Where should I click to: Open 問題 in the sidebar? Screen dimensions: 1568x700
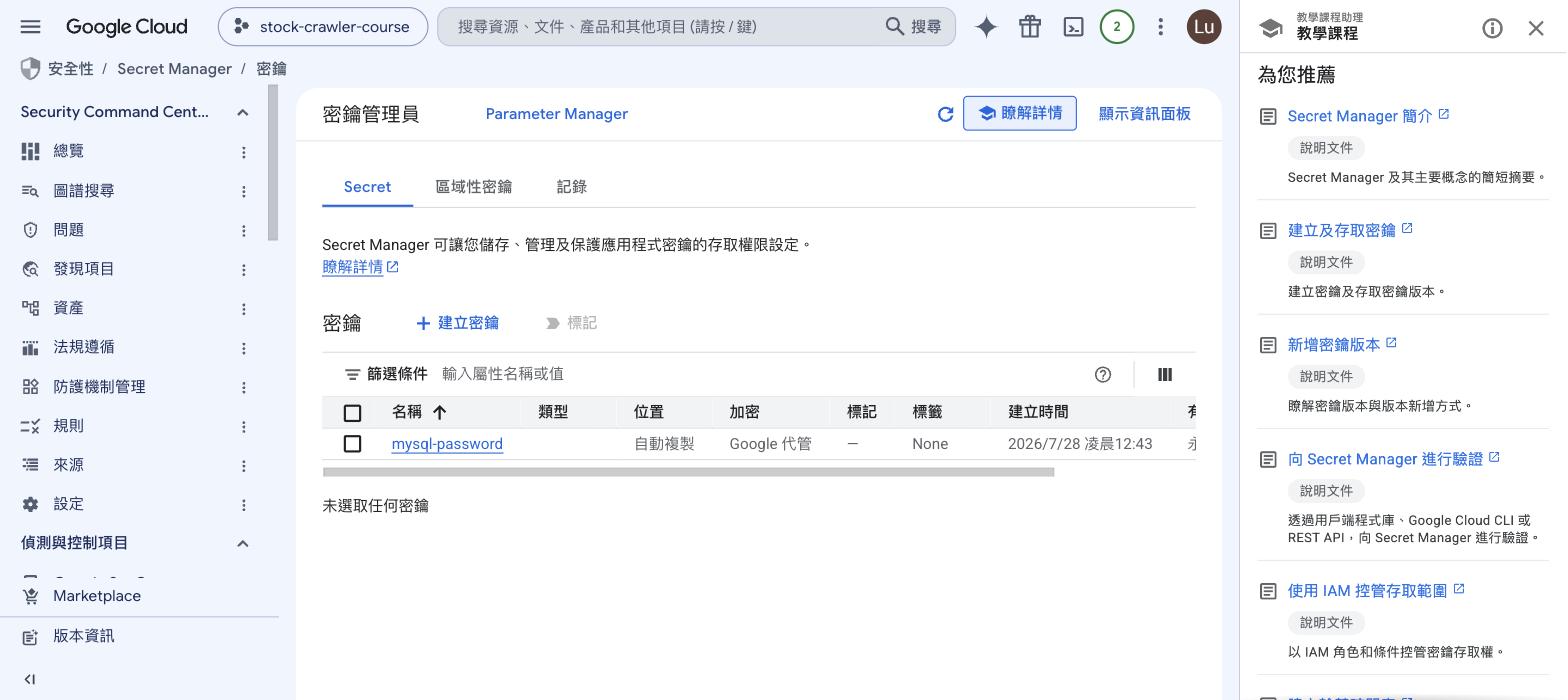tap(69, 230)
